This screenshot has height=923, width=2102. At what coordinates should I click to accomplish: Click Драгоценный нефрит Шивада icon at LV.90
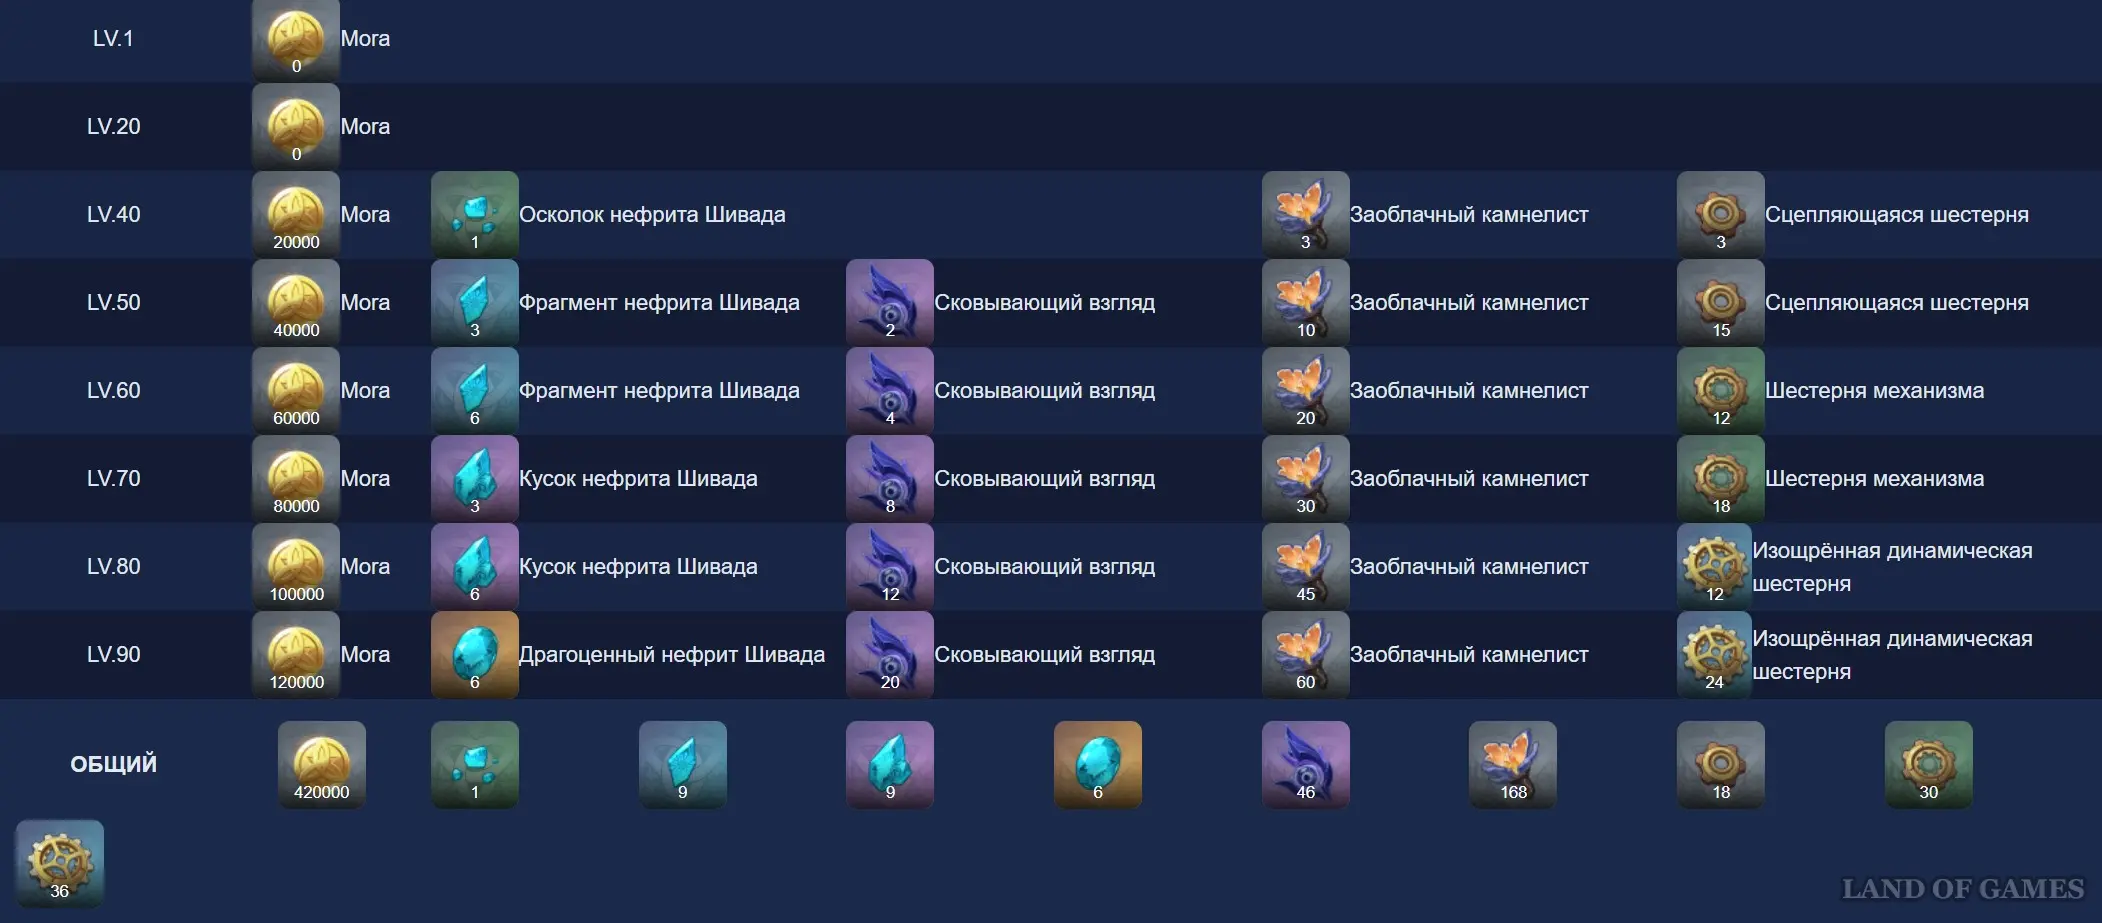(x=475, y=654)
